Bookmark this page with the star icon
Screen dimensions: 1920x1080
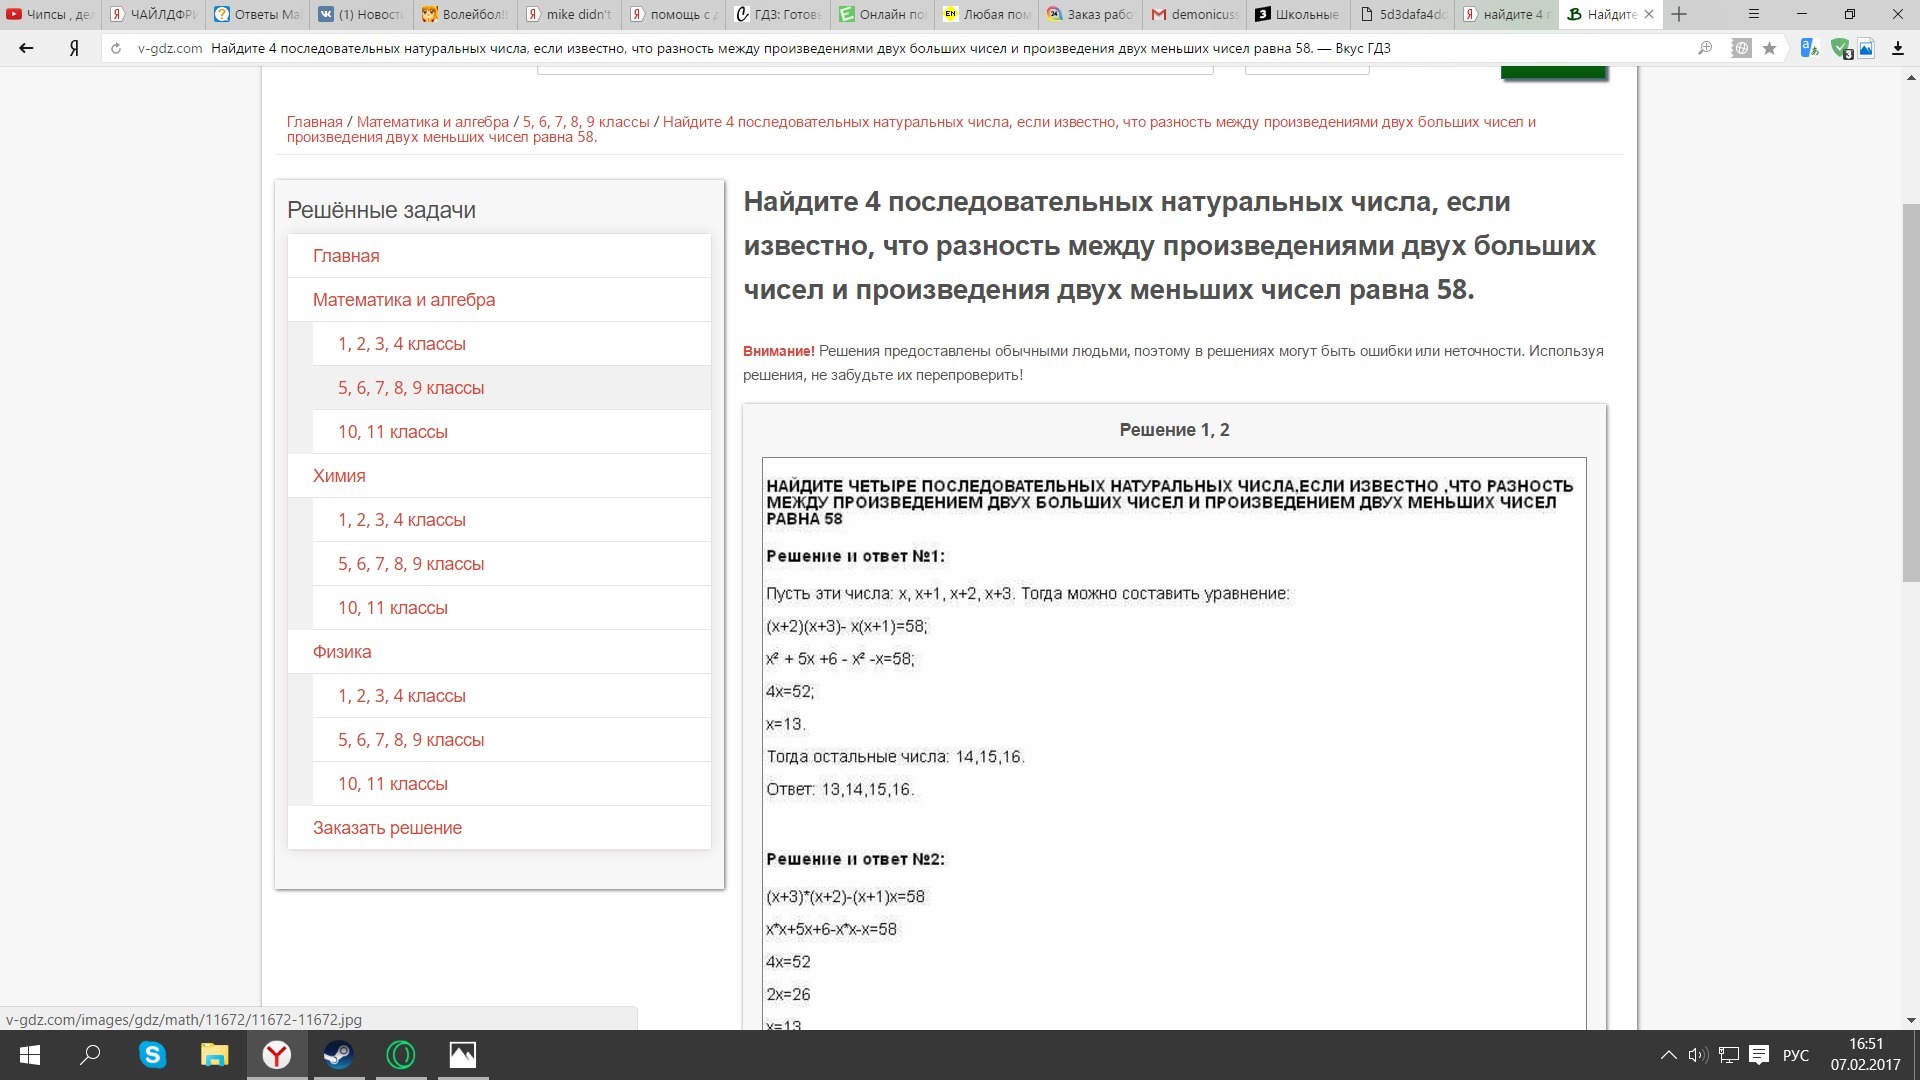tap(1769, 48)
